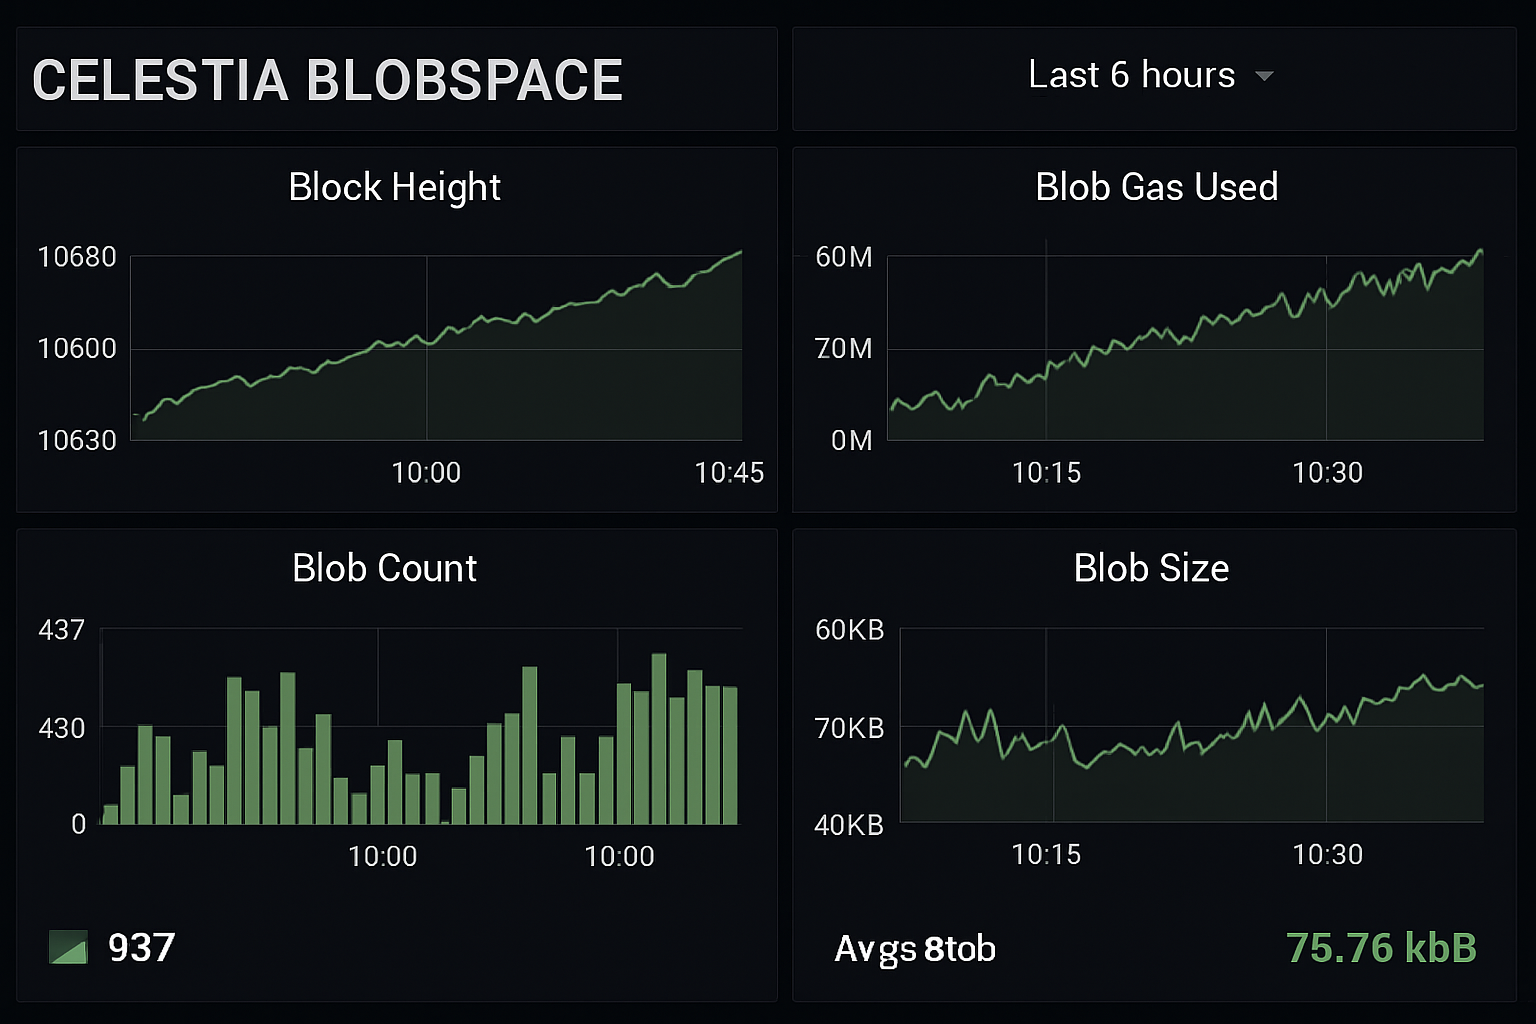Image resolution: width=1536 pixels, height=1024 pixels.
Task: Click the CELESTIA BLOBSPACE dashboard title
Action: coord(327,80)
